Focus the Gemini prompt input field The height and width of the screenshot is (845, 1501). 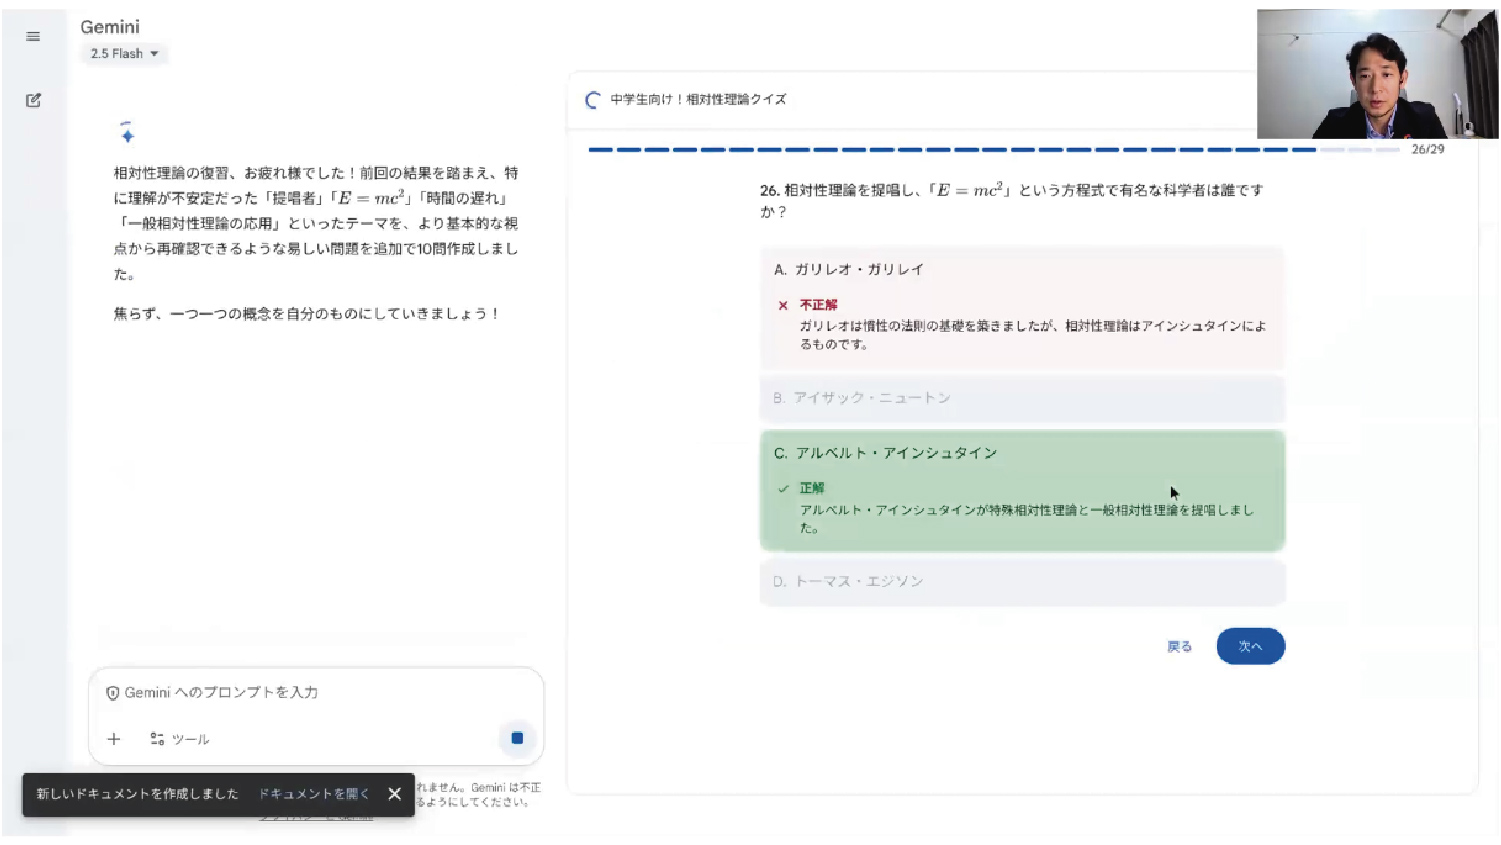point(315,692)
